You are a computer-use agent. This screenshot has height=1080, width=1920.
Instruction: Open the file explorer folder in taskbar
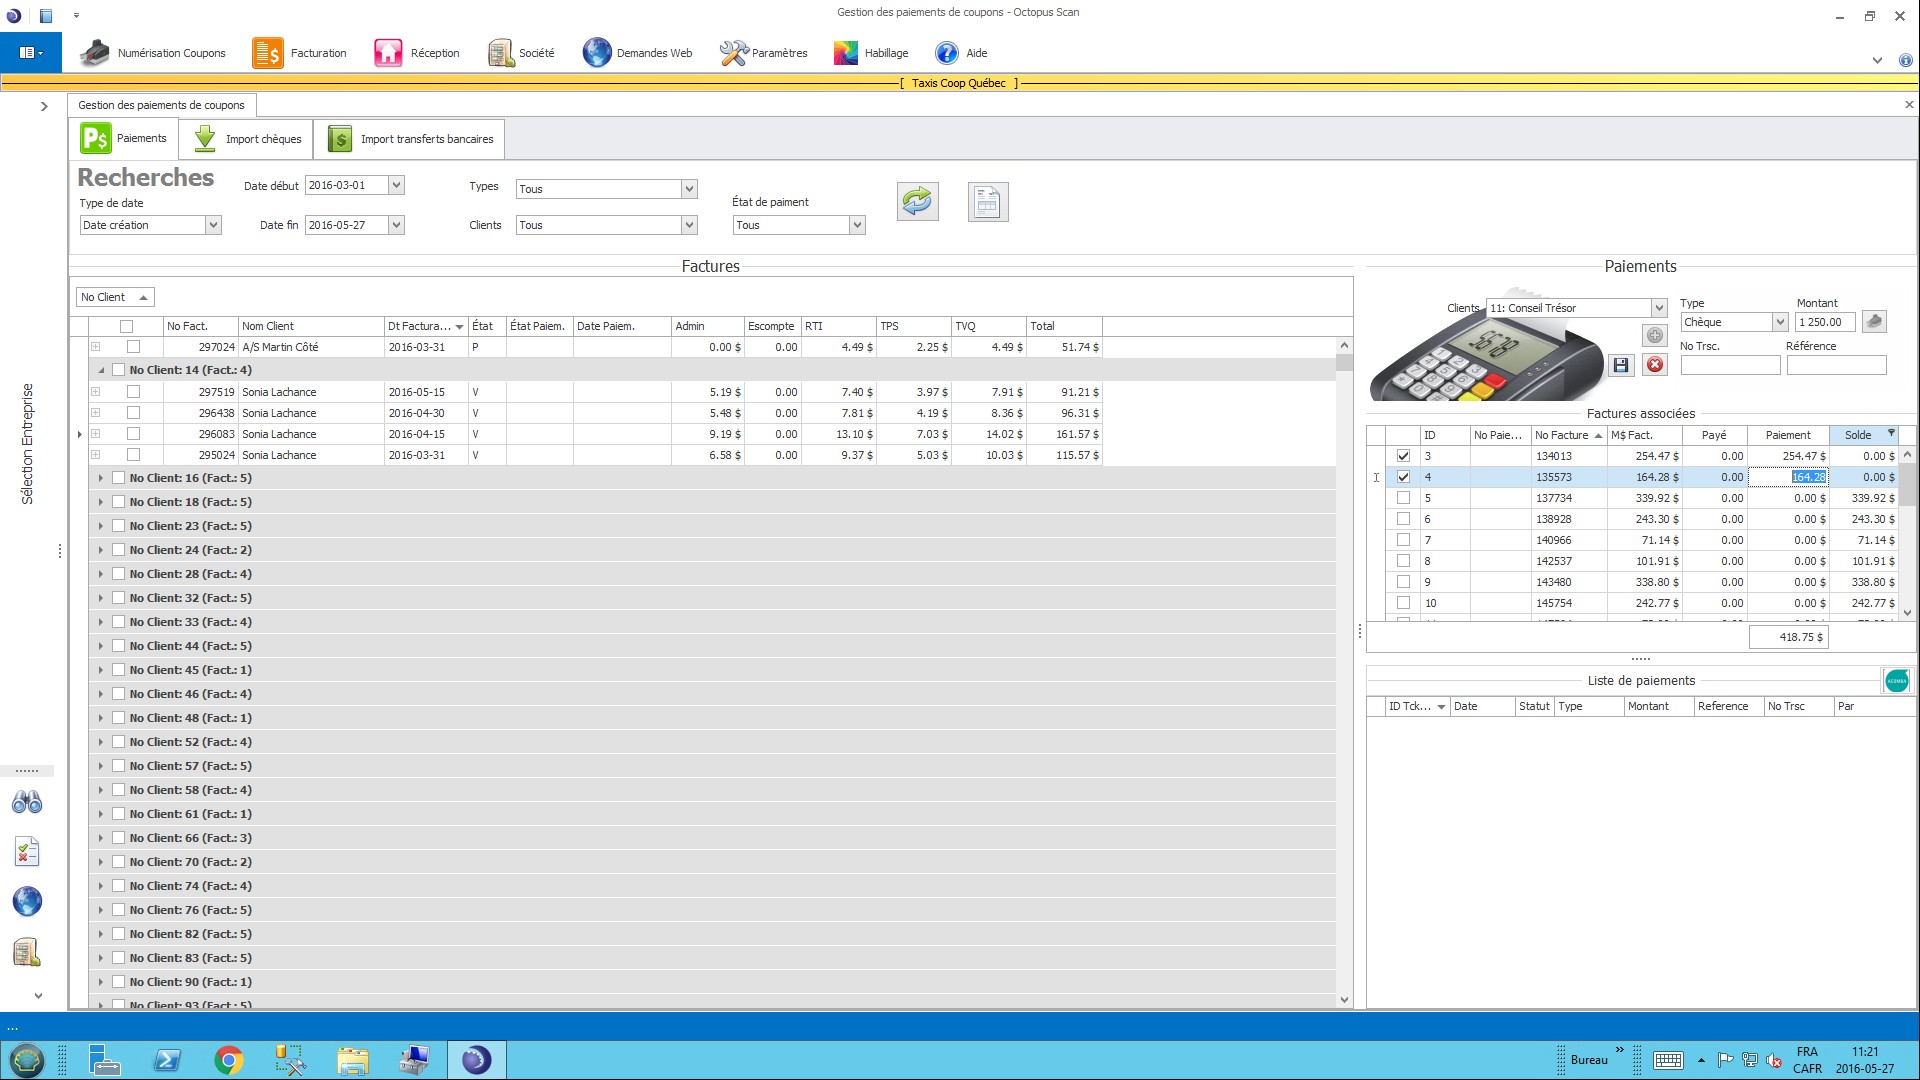pyautogui.click(x=352, y=1060)
